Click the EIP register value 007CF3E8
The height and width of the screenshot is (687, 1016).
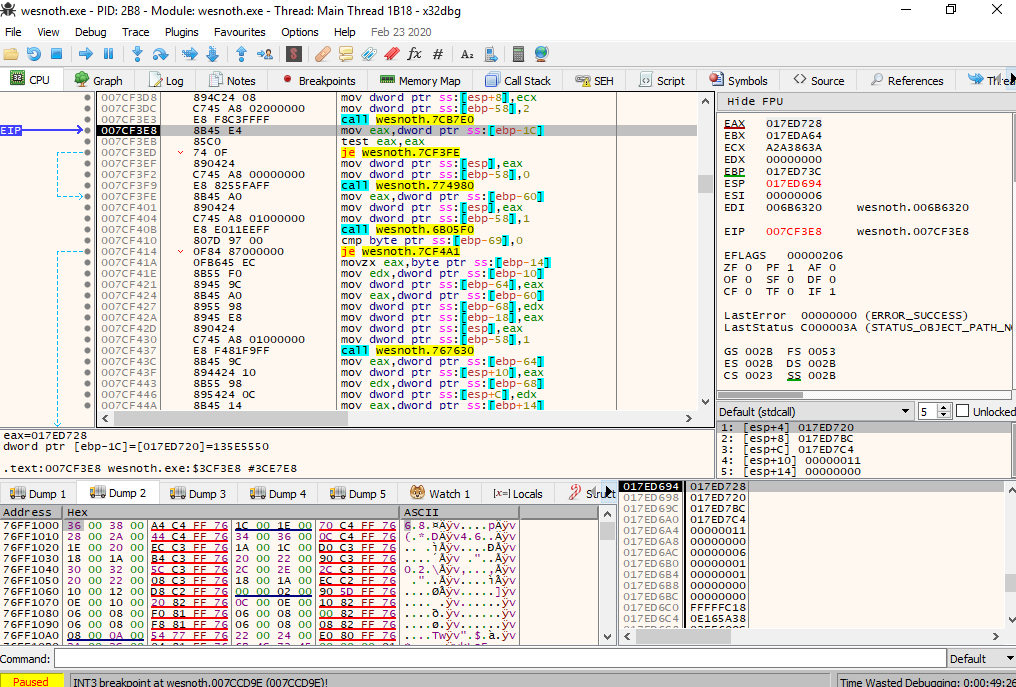(794, 231)
